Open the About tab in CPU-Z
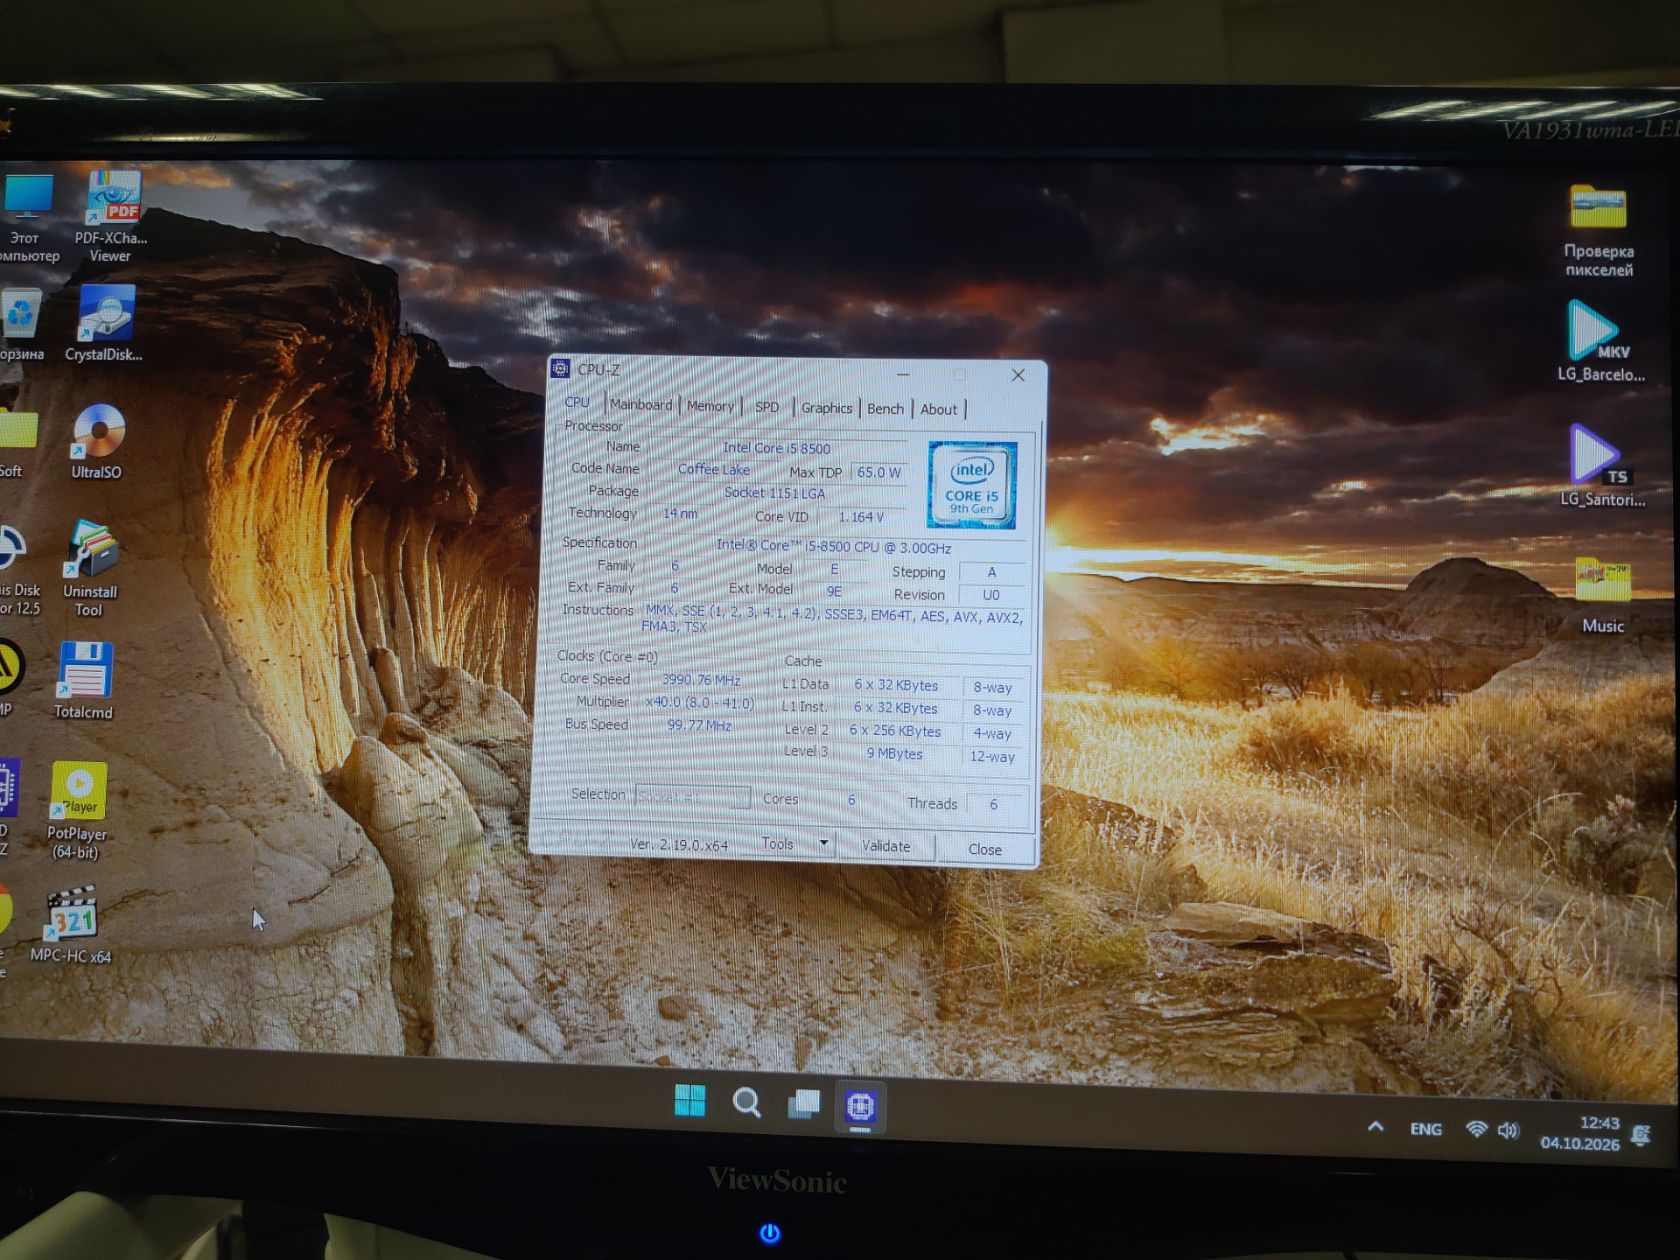1680x1260 pixels. click(939, 409)
